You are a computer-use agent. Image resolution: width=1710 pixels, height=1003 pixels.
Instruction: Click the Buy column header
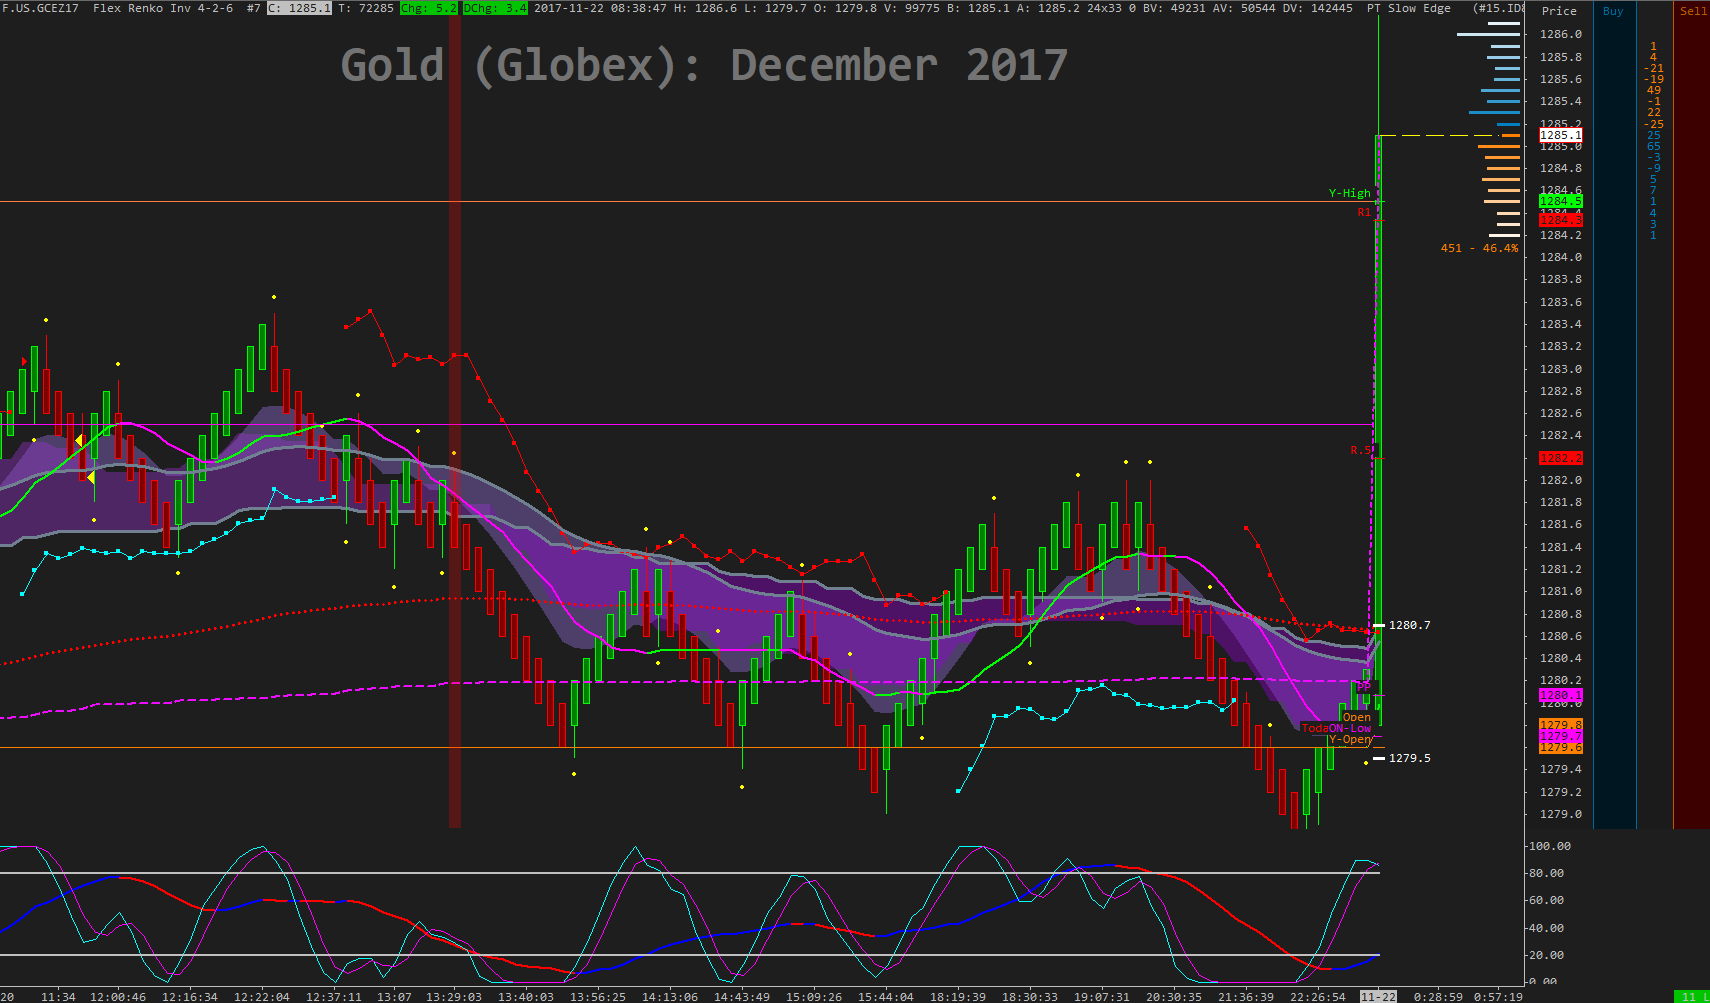[x=1613, y=11]
